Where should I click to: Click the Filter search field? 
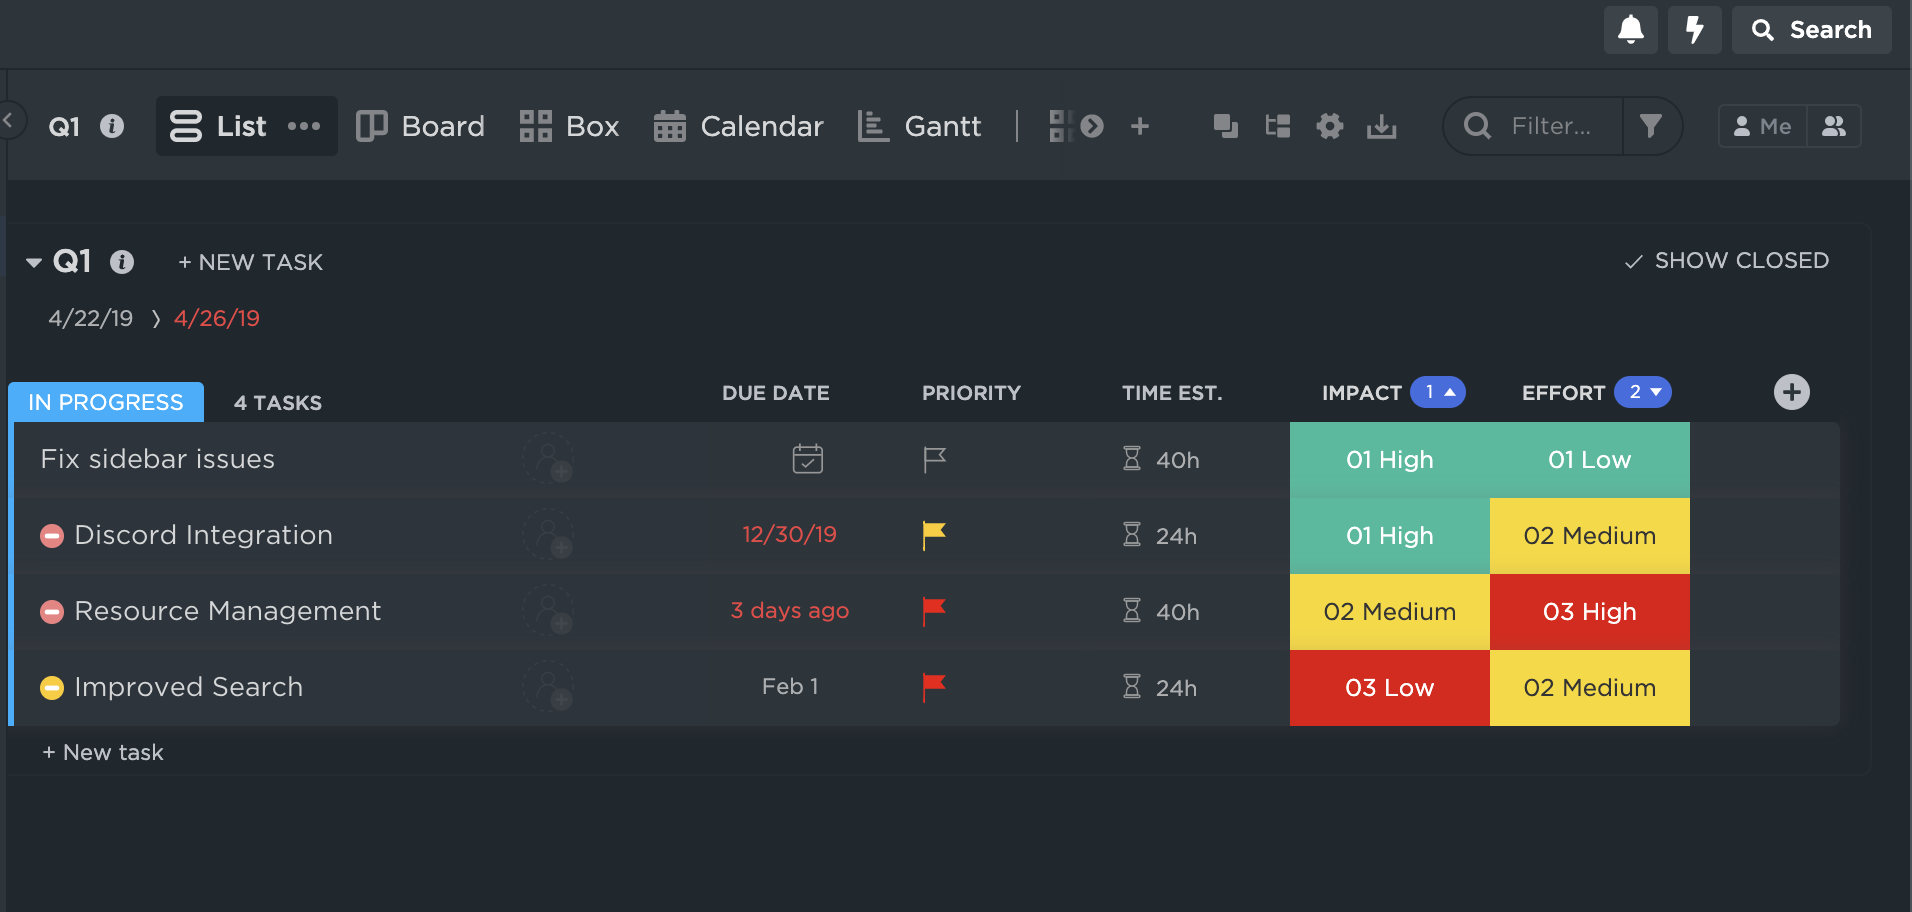click(1549, 126)
